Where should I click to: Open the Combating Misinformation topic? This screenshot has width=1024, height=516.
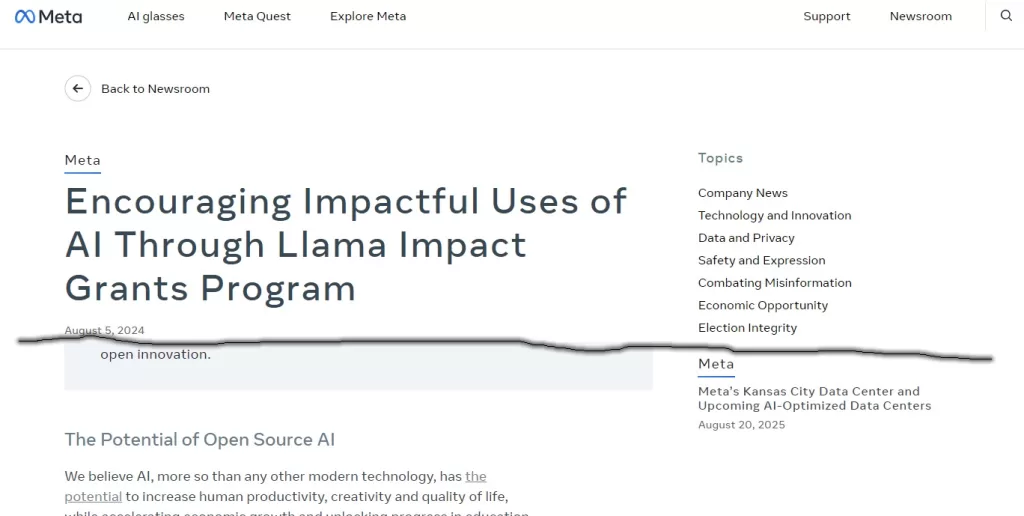774,283
